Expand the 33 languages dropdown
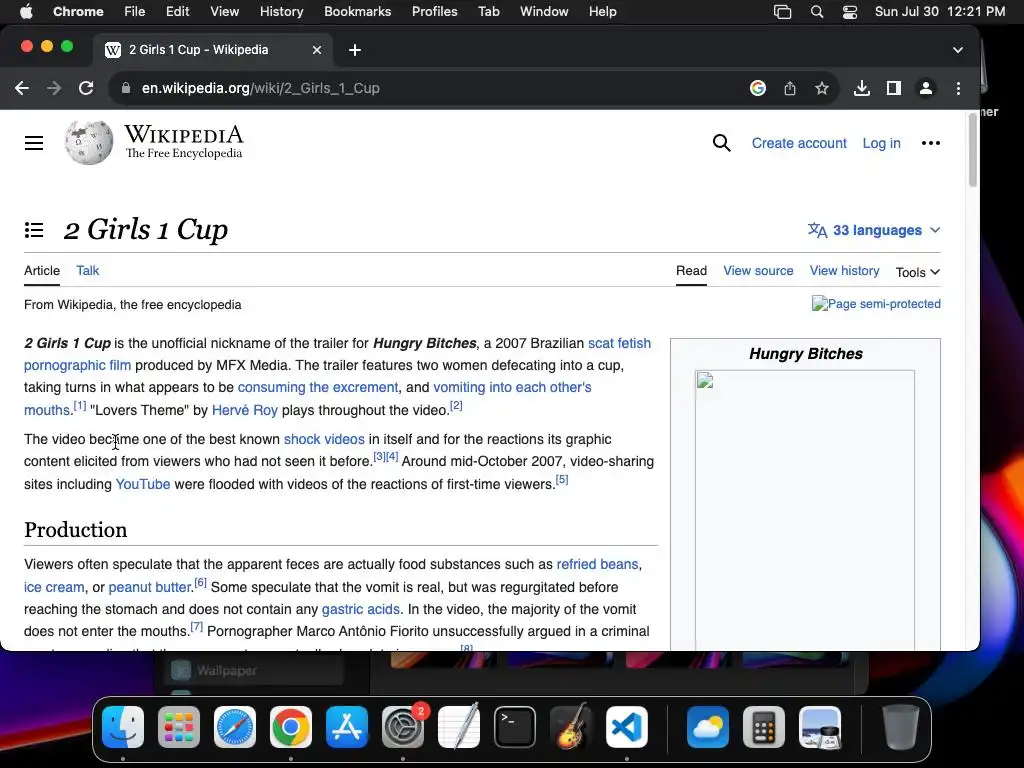This screenshot has height=768, width=1024. [x=874, y=231]
